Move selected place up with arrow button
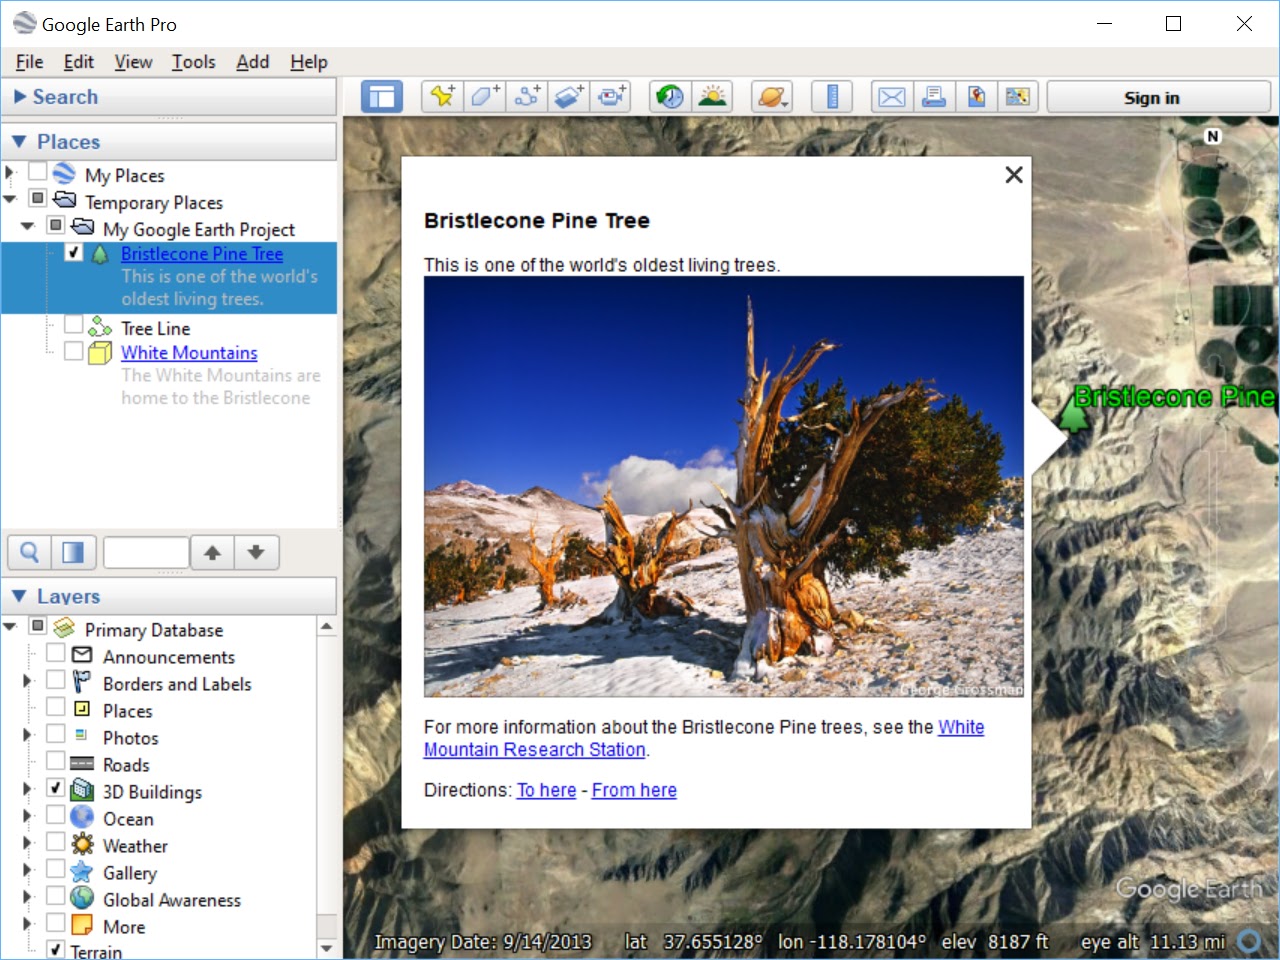This screenshot has width=1280, height=960. pyautogui.click(x=212, y=552)
